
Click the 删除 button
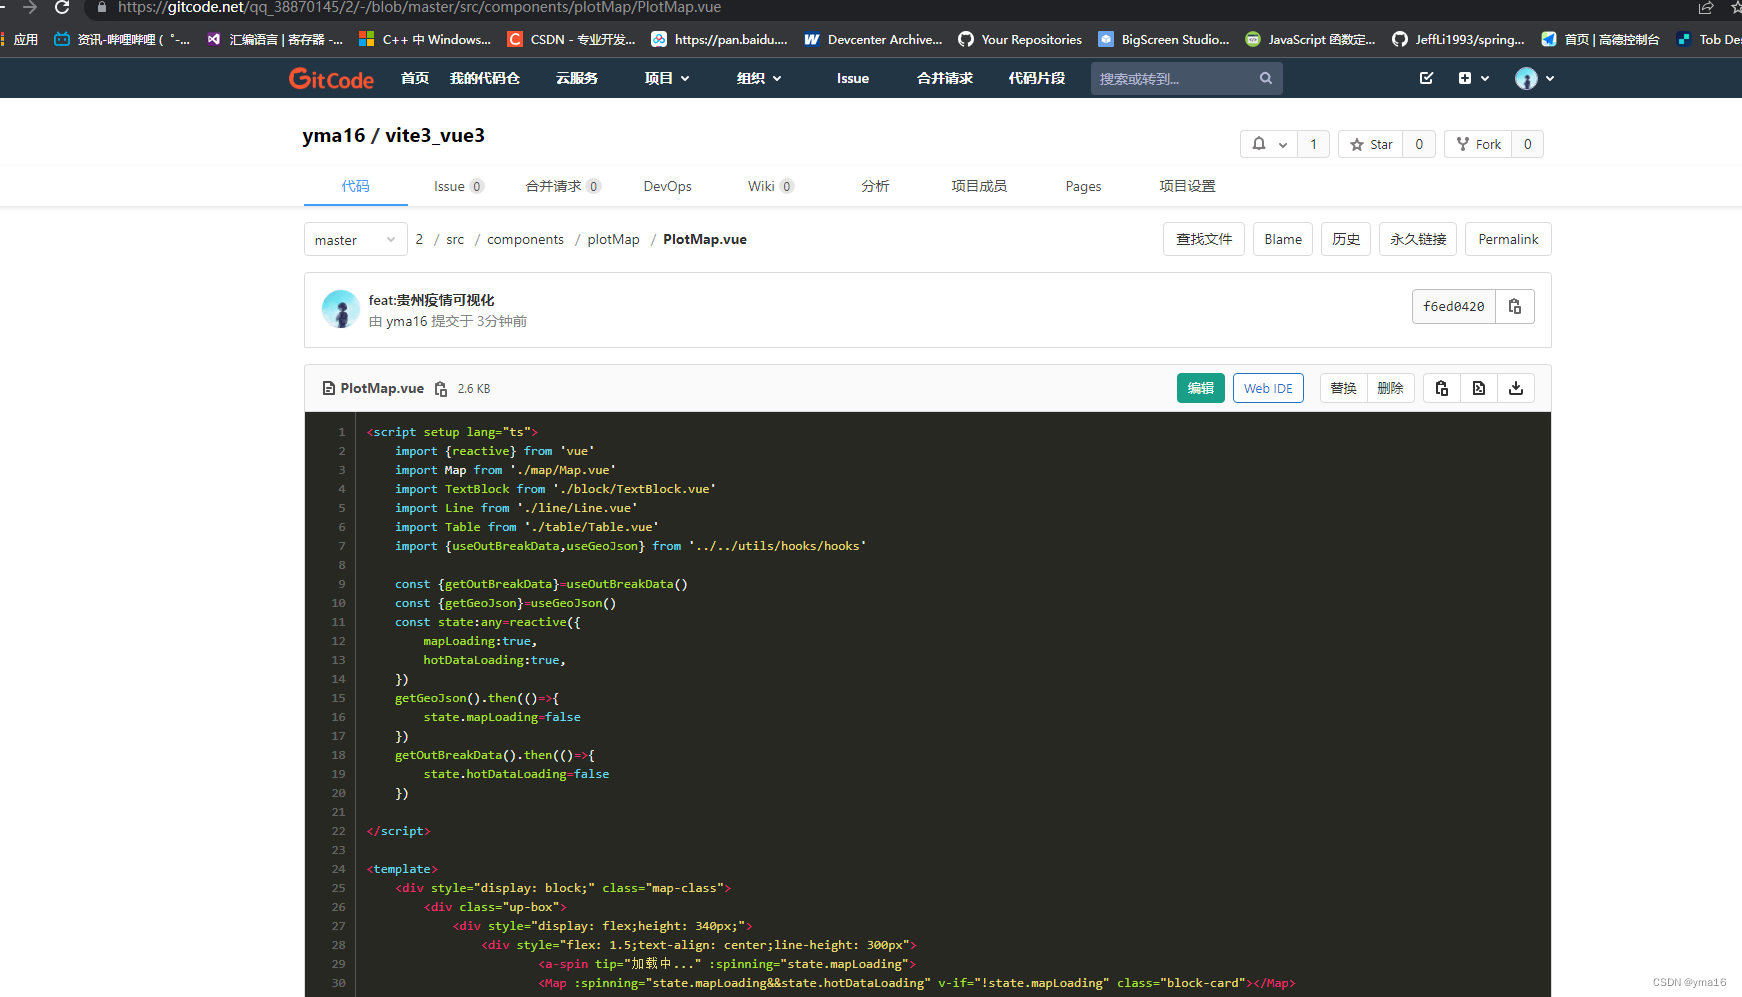click(x=1391, y=388)
